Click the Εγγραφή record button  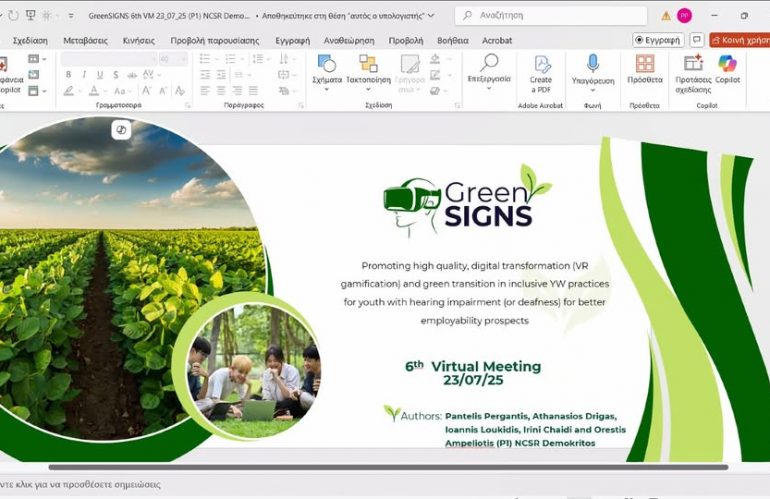tap(658, 40)
